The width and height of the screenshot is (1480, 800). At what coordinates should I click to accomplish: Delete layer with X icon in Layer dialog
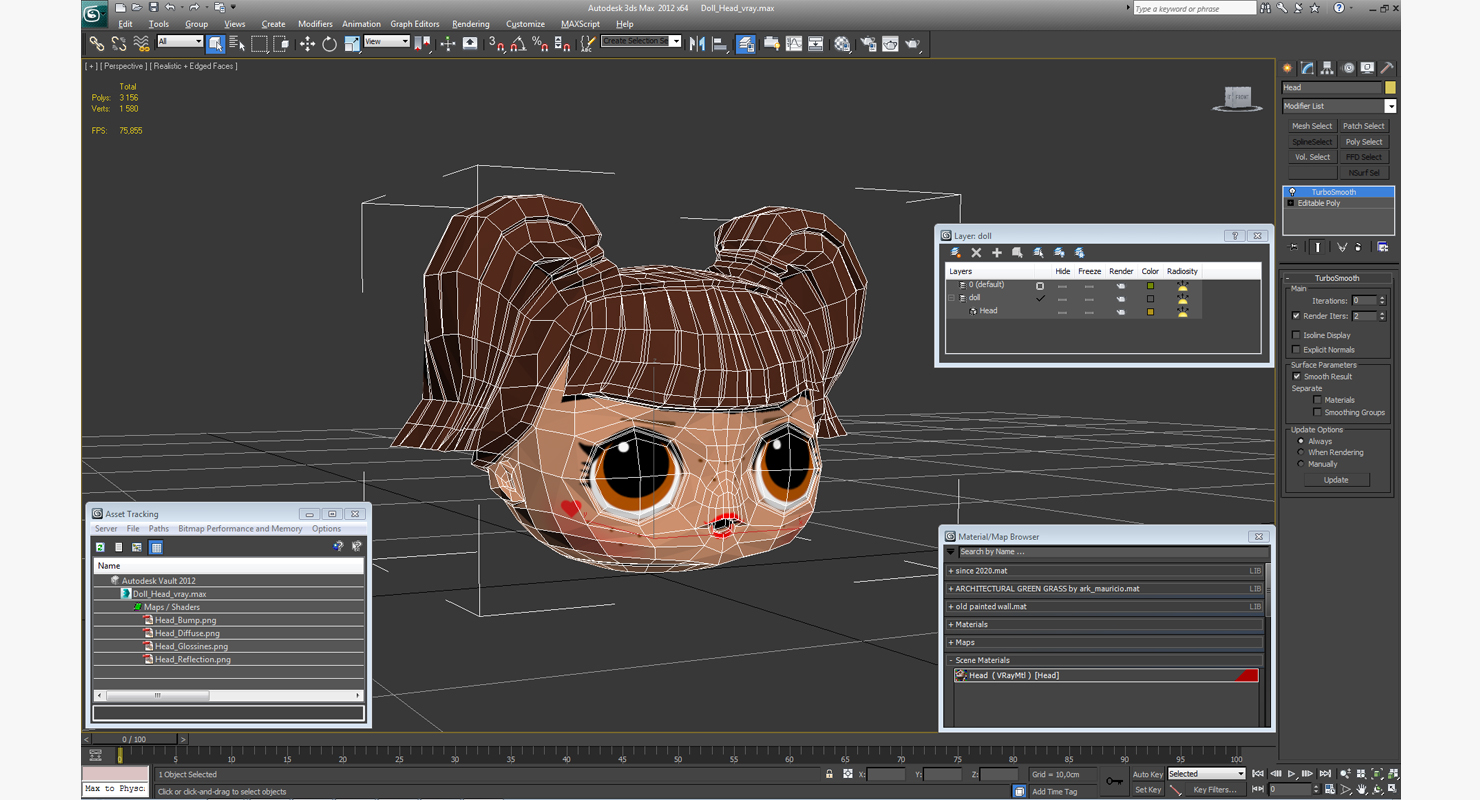pos(977,253)
